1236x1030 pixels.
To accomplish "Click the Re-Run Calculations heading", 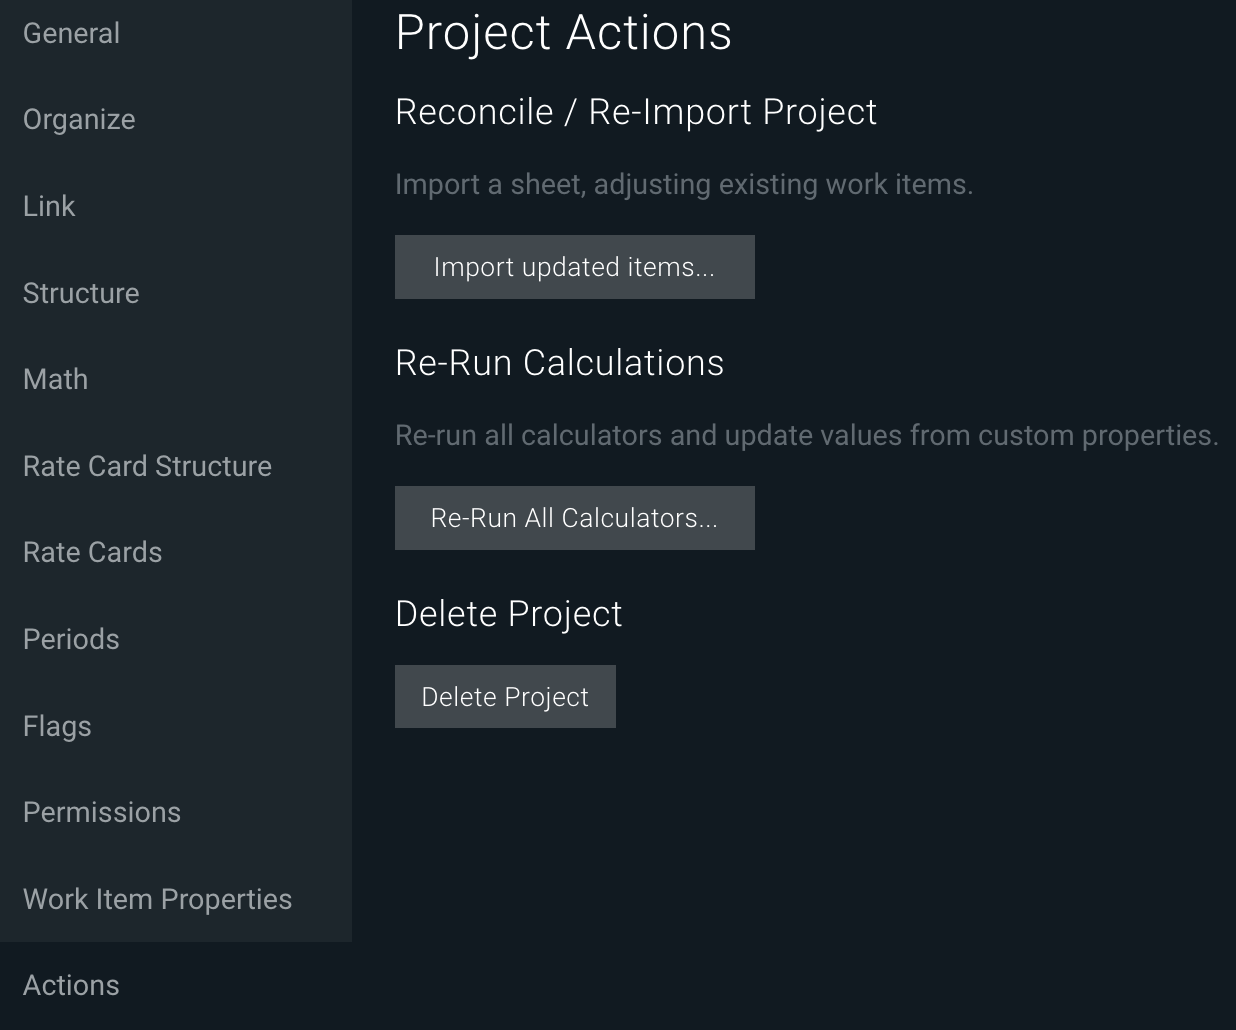I will (x=559, y=363).
